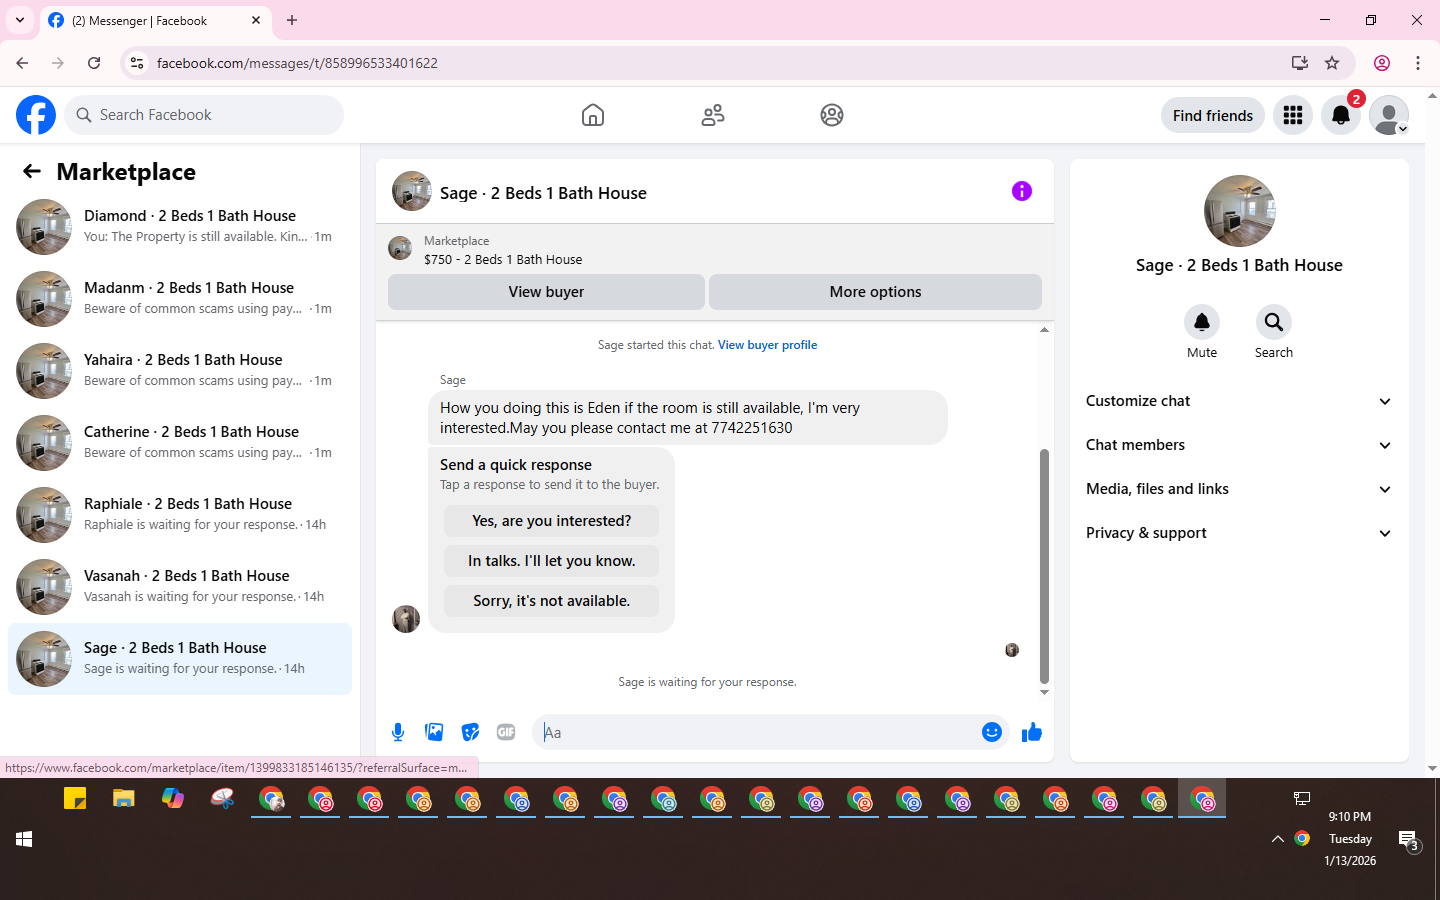
Task: Open the Raphiale 2 Beds chat
Action: pos(180,515)
